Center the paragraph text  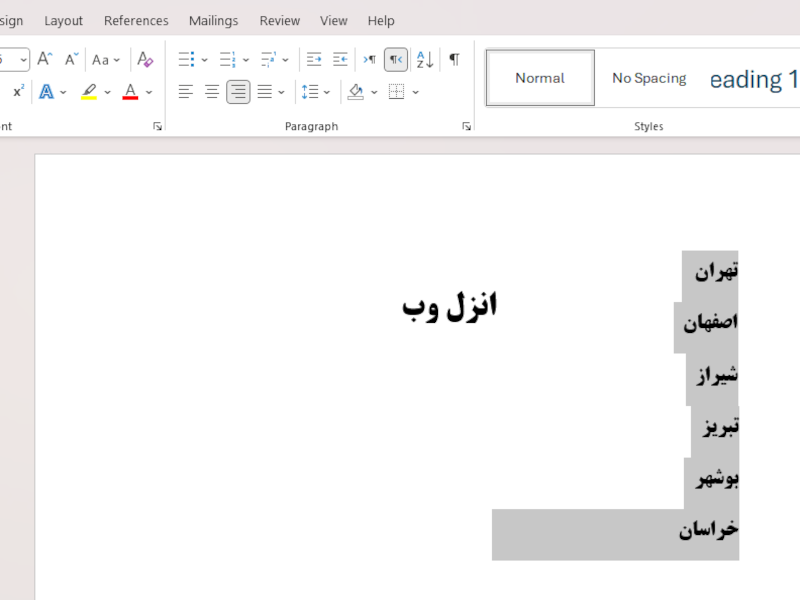coord(212,92)
